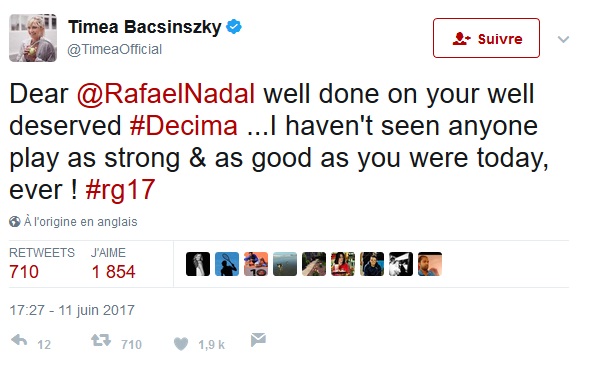The width and height of the screenshot is (593, 366).
Task: Open the #Decima hashtag
Action: coord(183,126)
